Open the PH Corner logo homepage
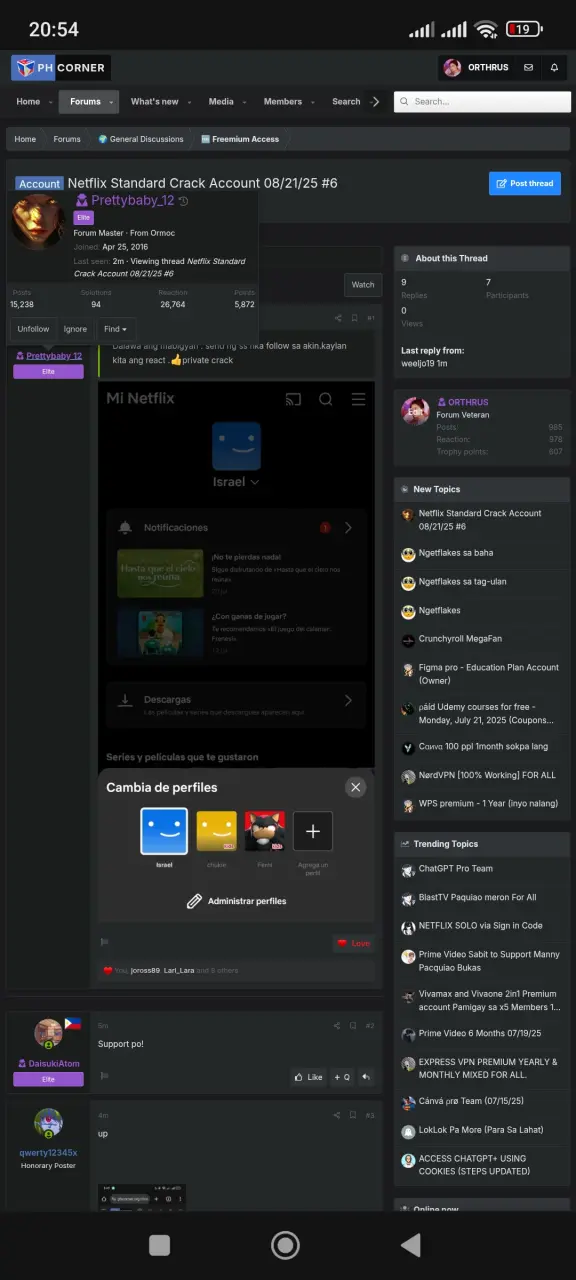 tap(60, 68)
